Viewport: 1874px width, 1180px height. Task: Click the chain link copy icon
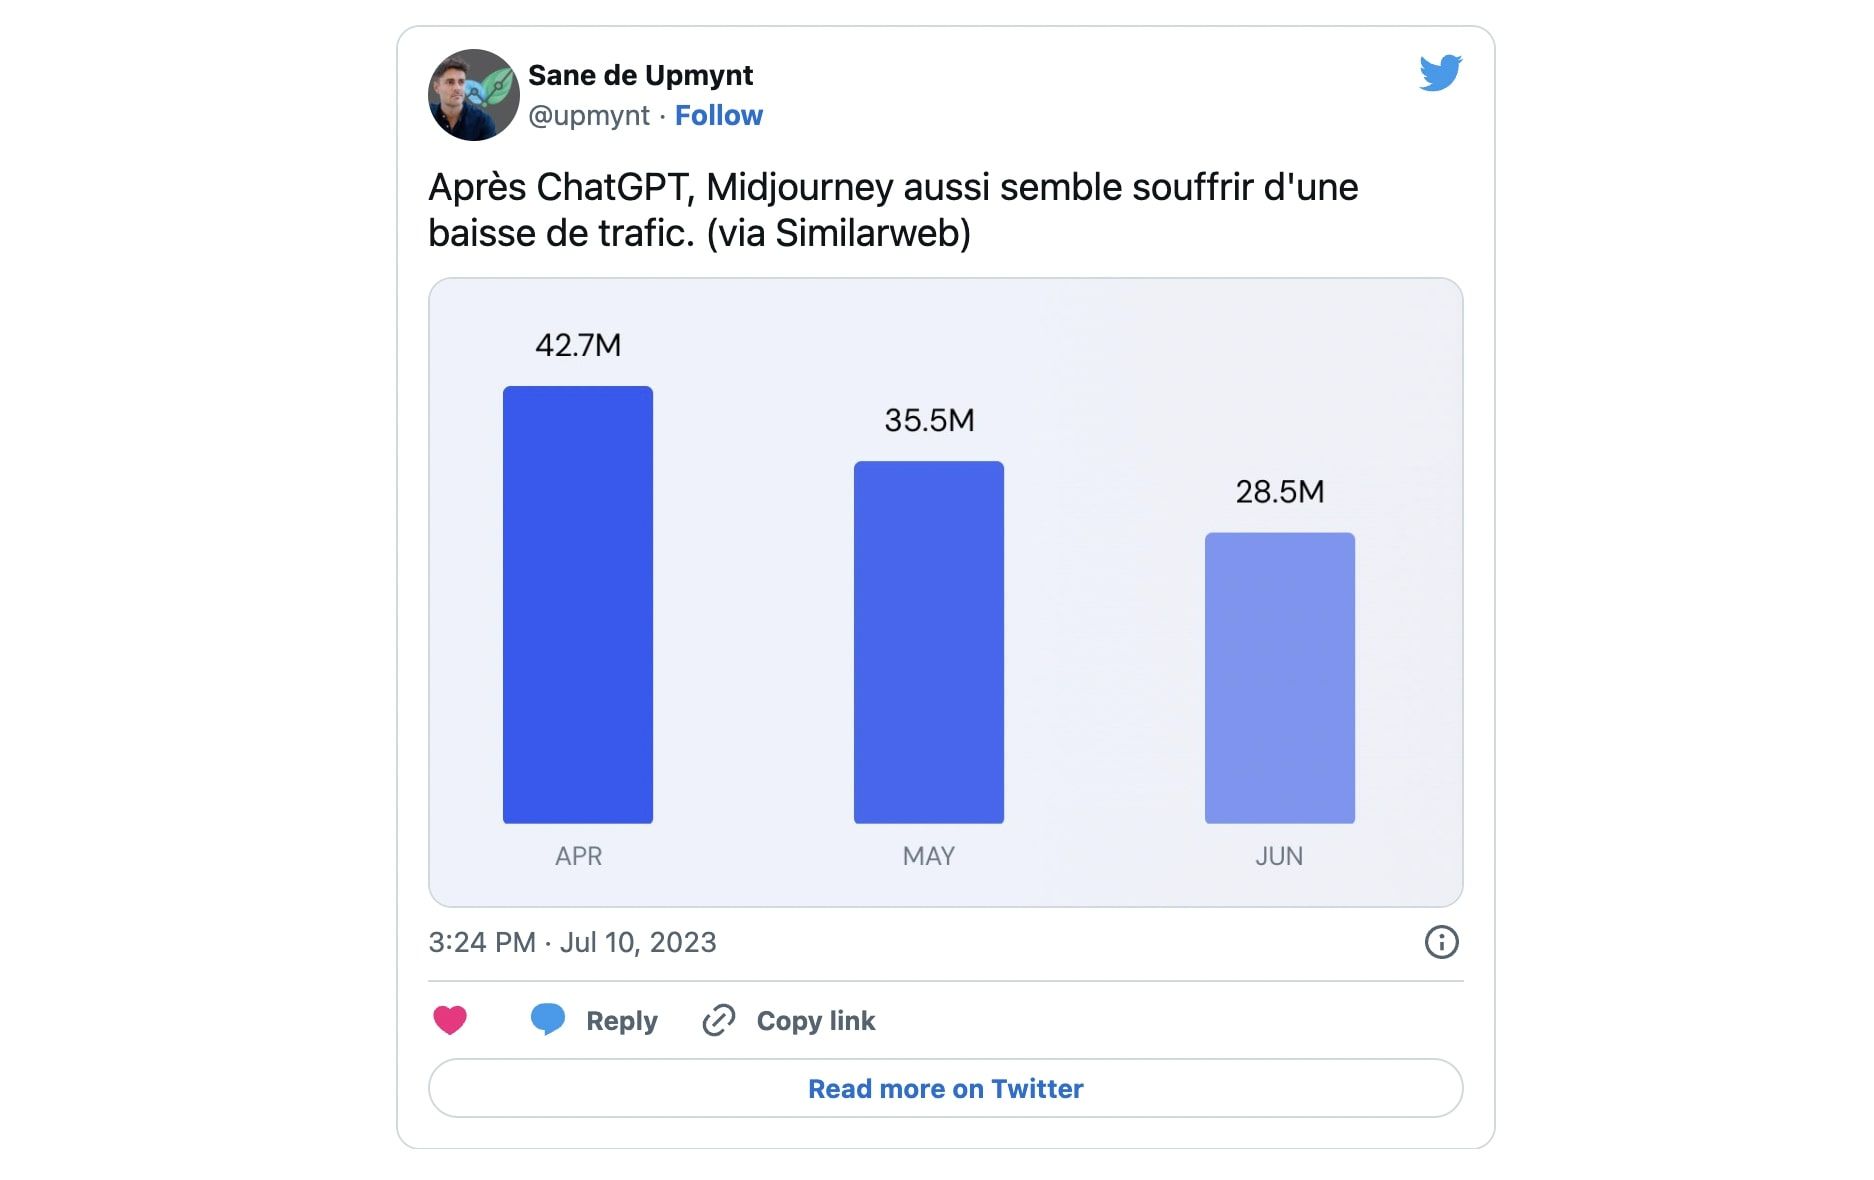click(719, 1020)
